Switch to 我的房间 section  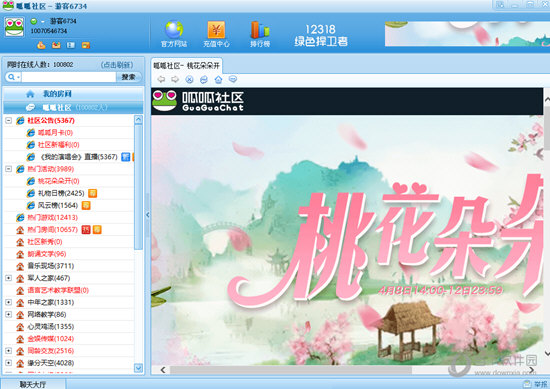coord(73,94)
